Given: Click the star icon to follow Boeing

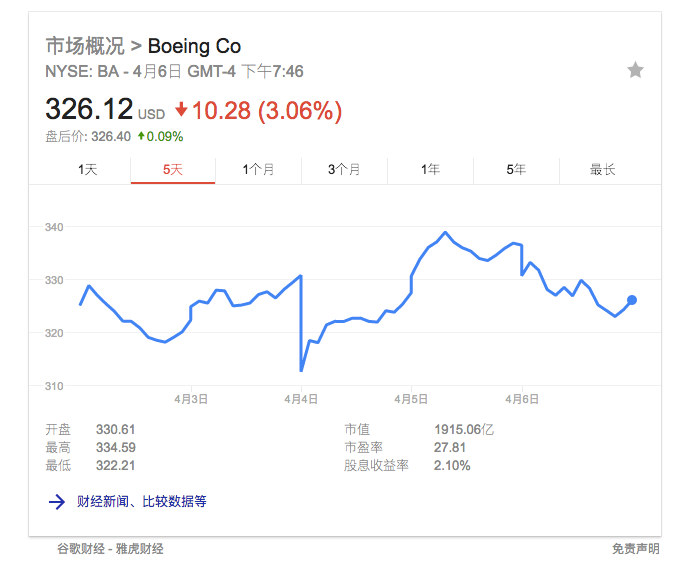Looking at the screenshot, I should click(635, 70).
